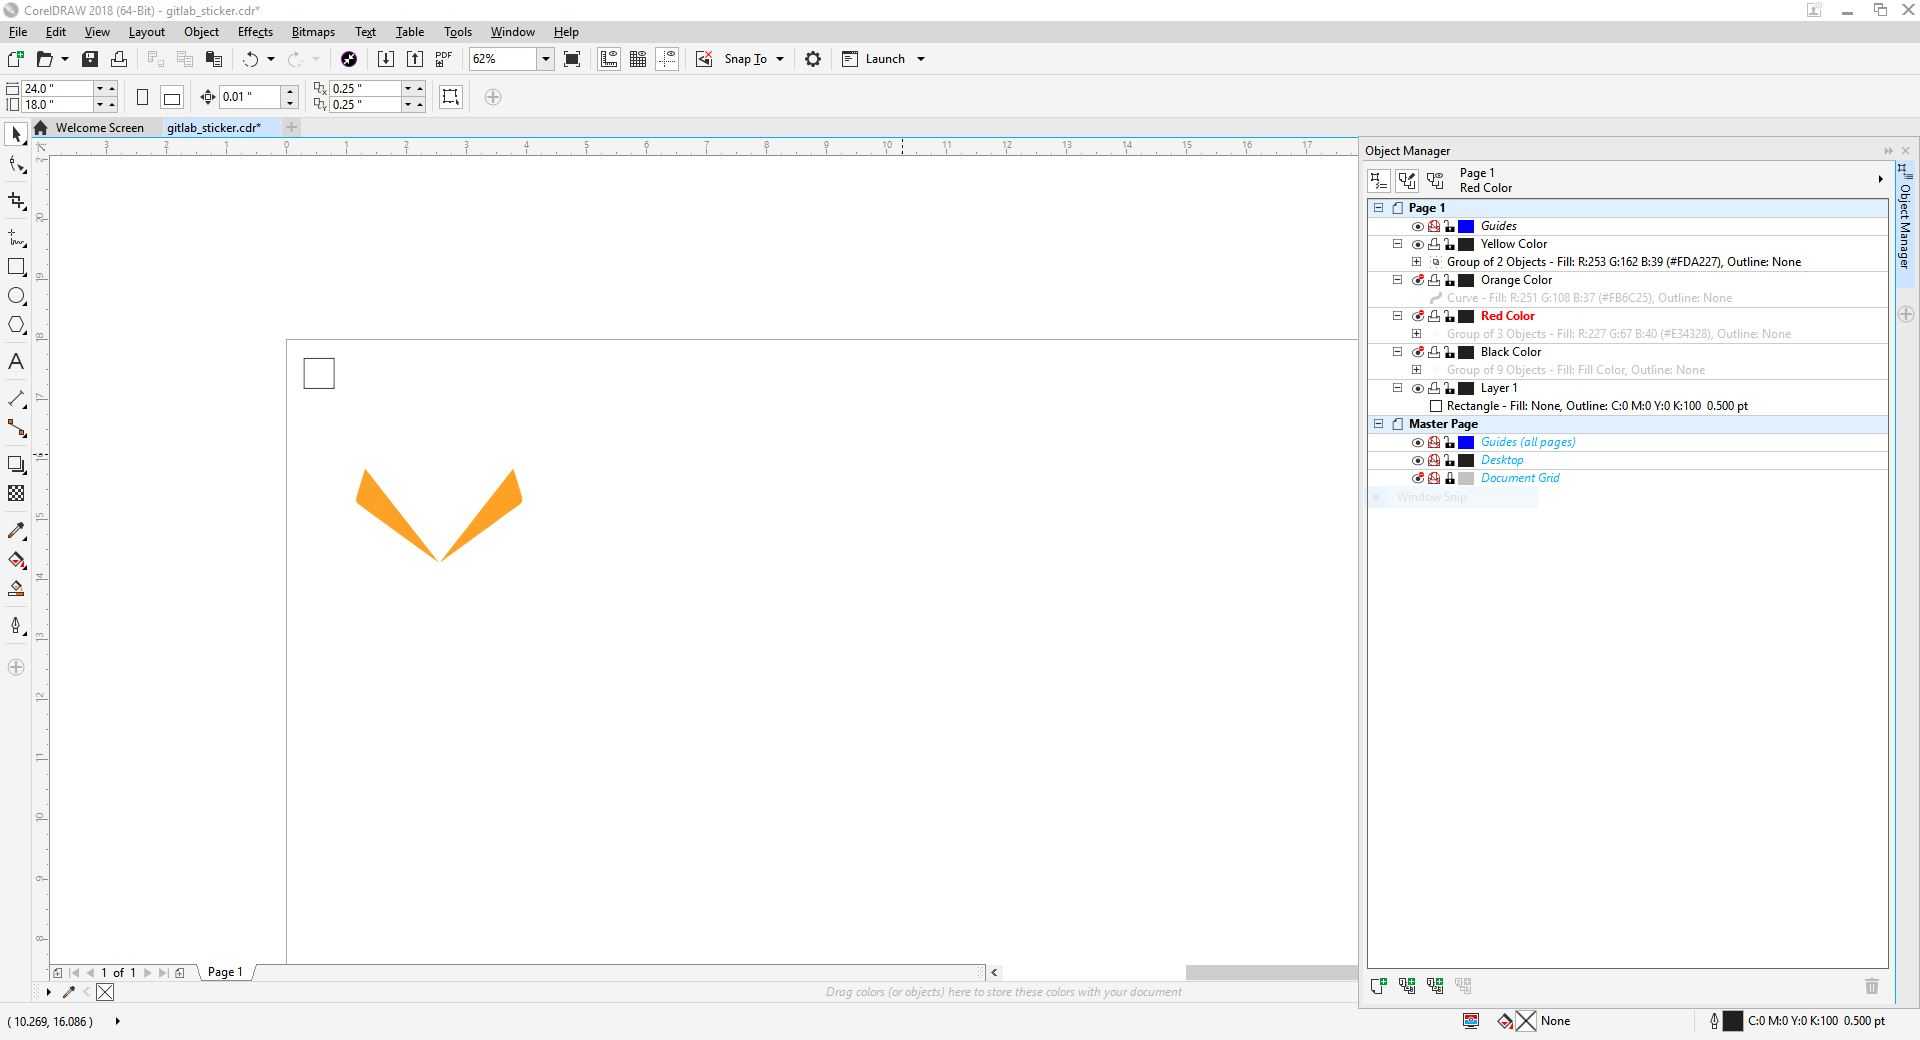Image resolution: width=1920 pixels, height=1040 pixels.
Task: Toggle Show Grid in the toolbar
Action: [x=638, y=59]
